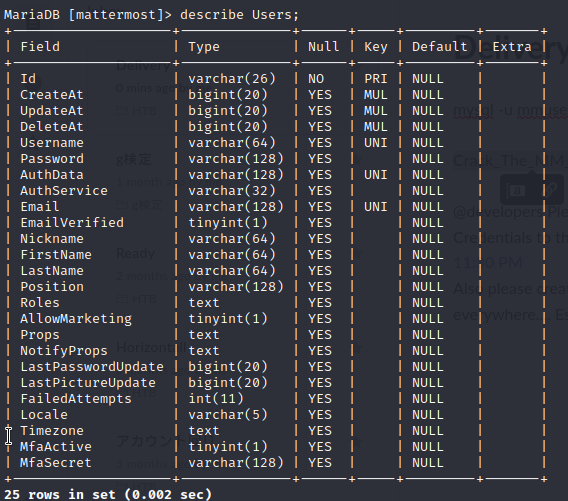Select the 'MfaActive' field name

click(x=56, y=446)
